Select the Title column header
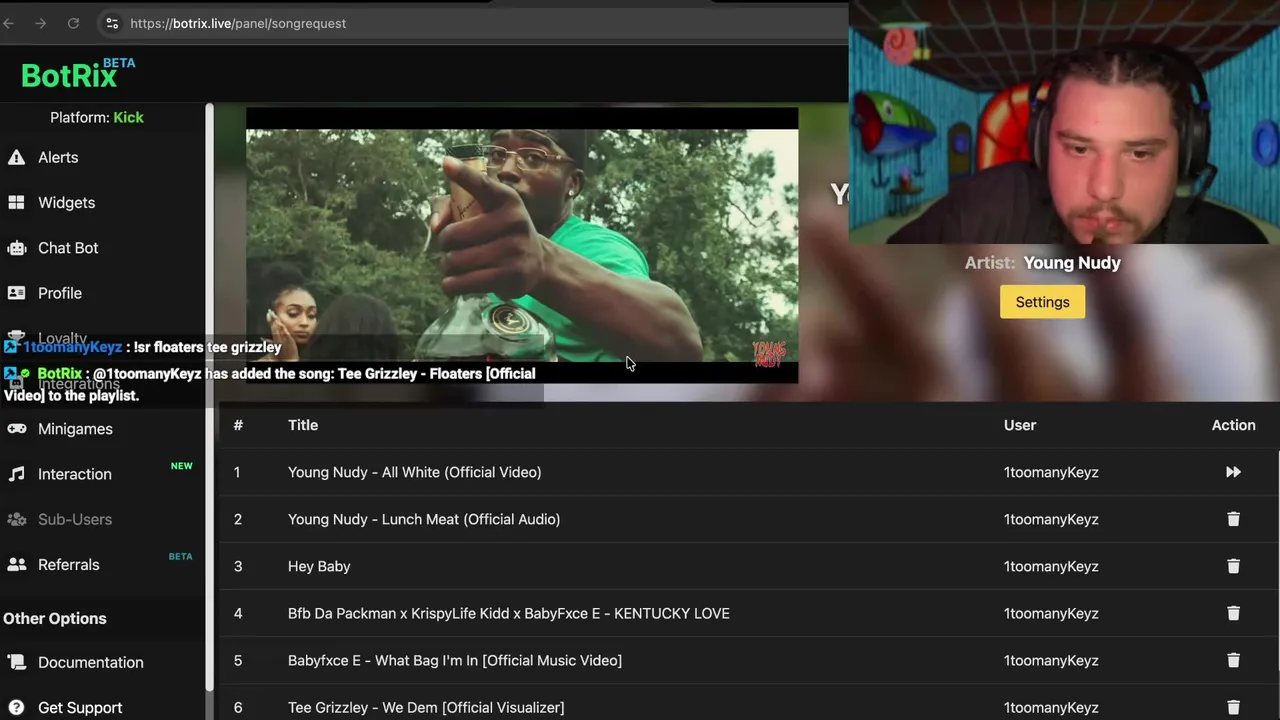1280x720 pixels. [x=303, y=425]
